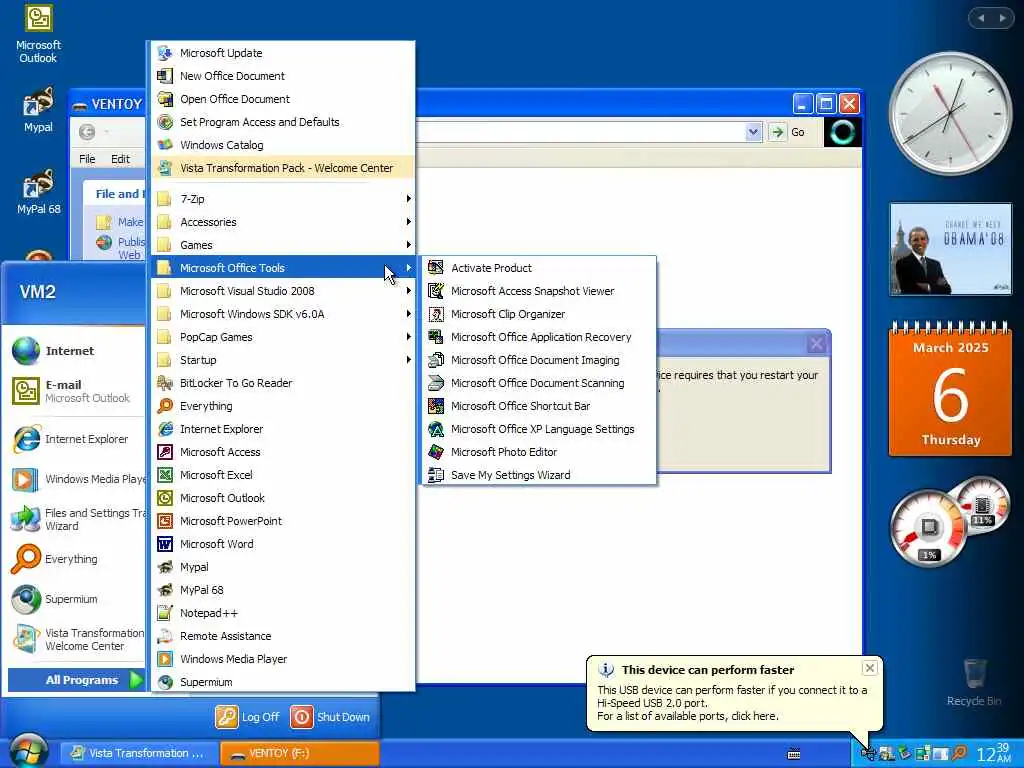
Task: Open Microsoft Office Document Imaging
Action: pos(539,360)
